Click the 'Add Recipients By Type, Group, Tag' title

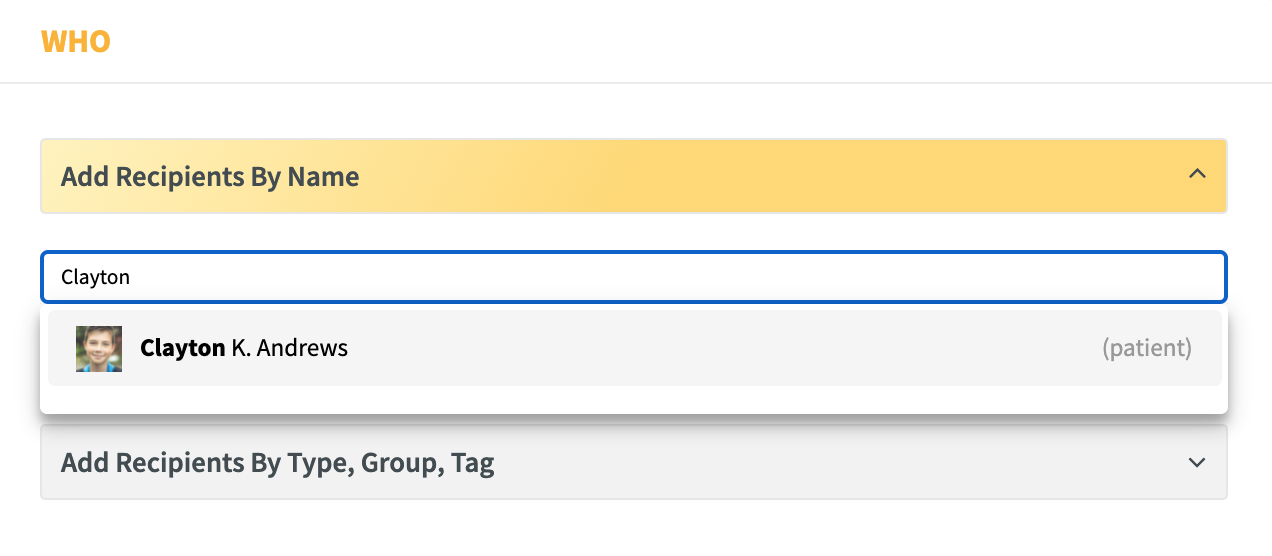(x=278, y=463)
